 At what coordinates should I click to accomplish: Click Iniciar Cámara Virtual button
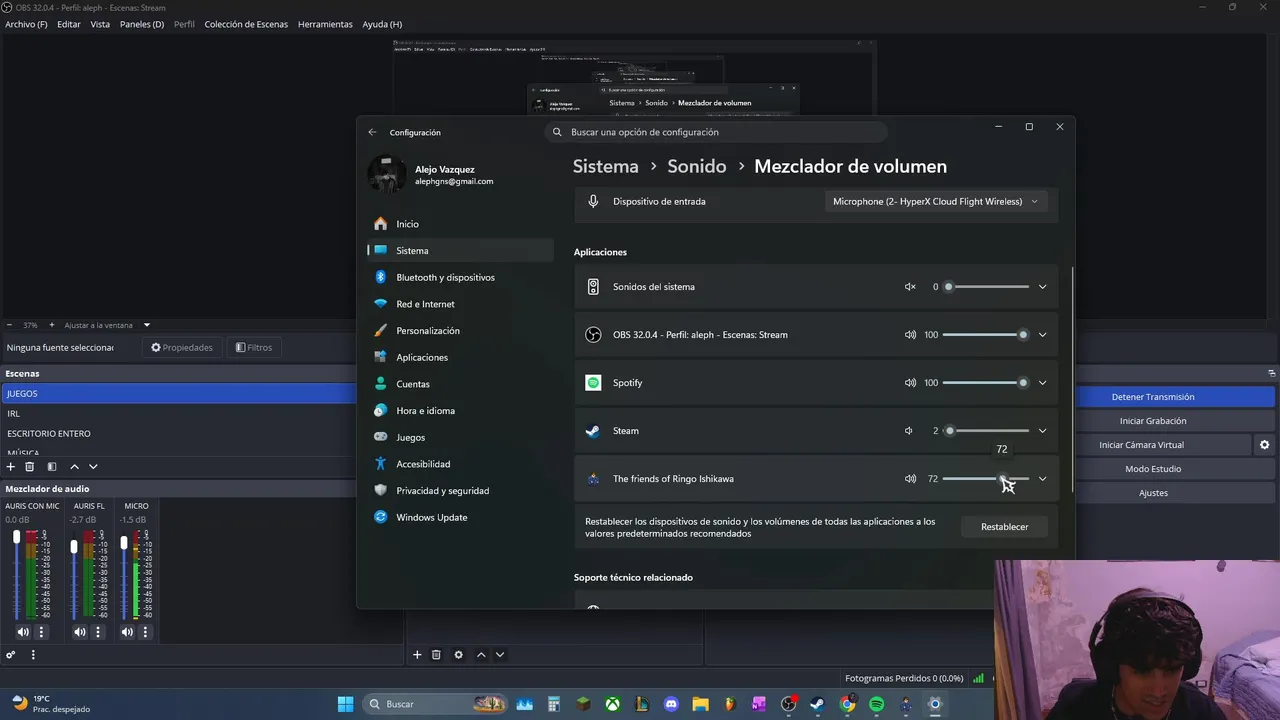point(1141,445)
